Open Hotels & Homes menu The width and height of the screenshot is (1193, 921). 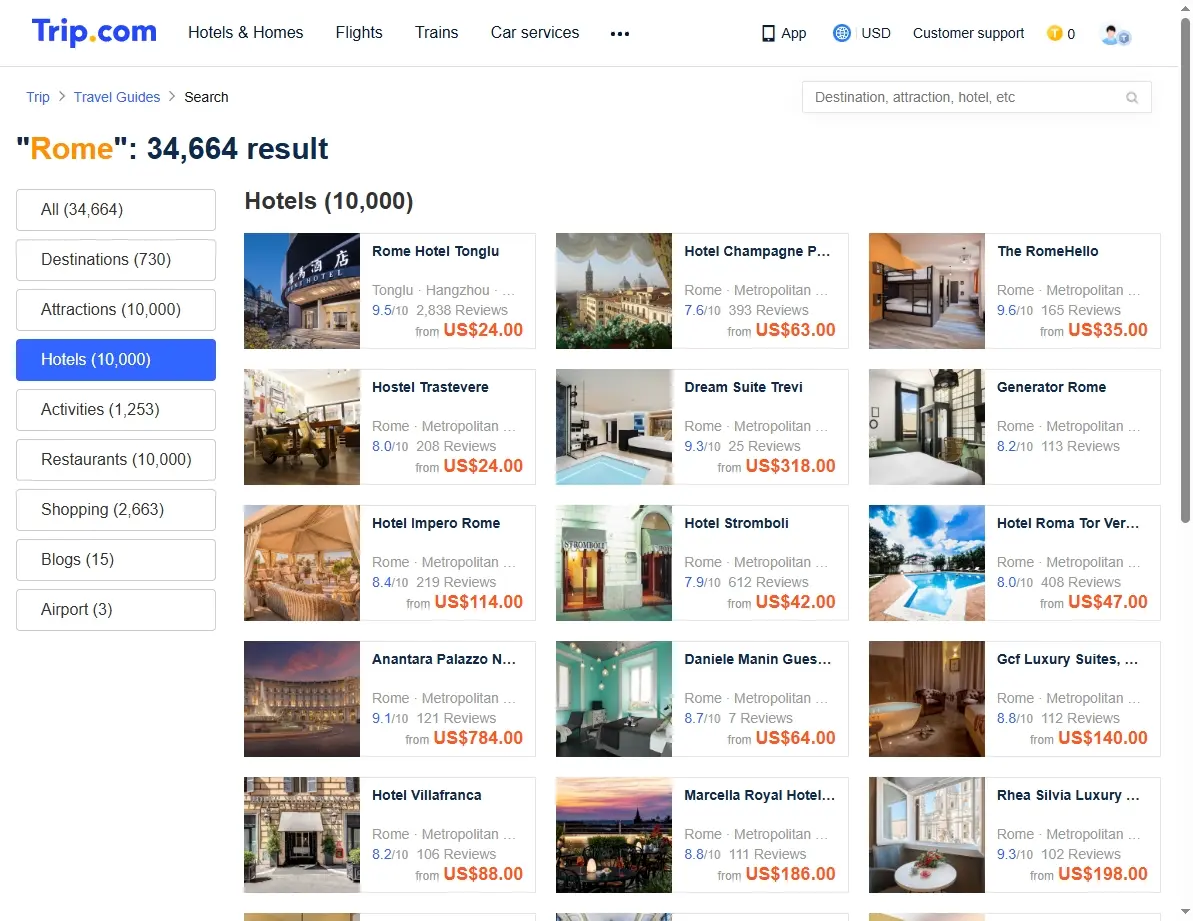246,33
